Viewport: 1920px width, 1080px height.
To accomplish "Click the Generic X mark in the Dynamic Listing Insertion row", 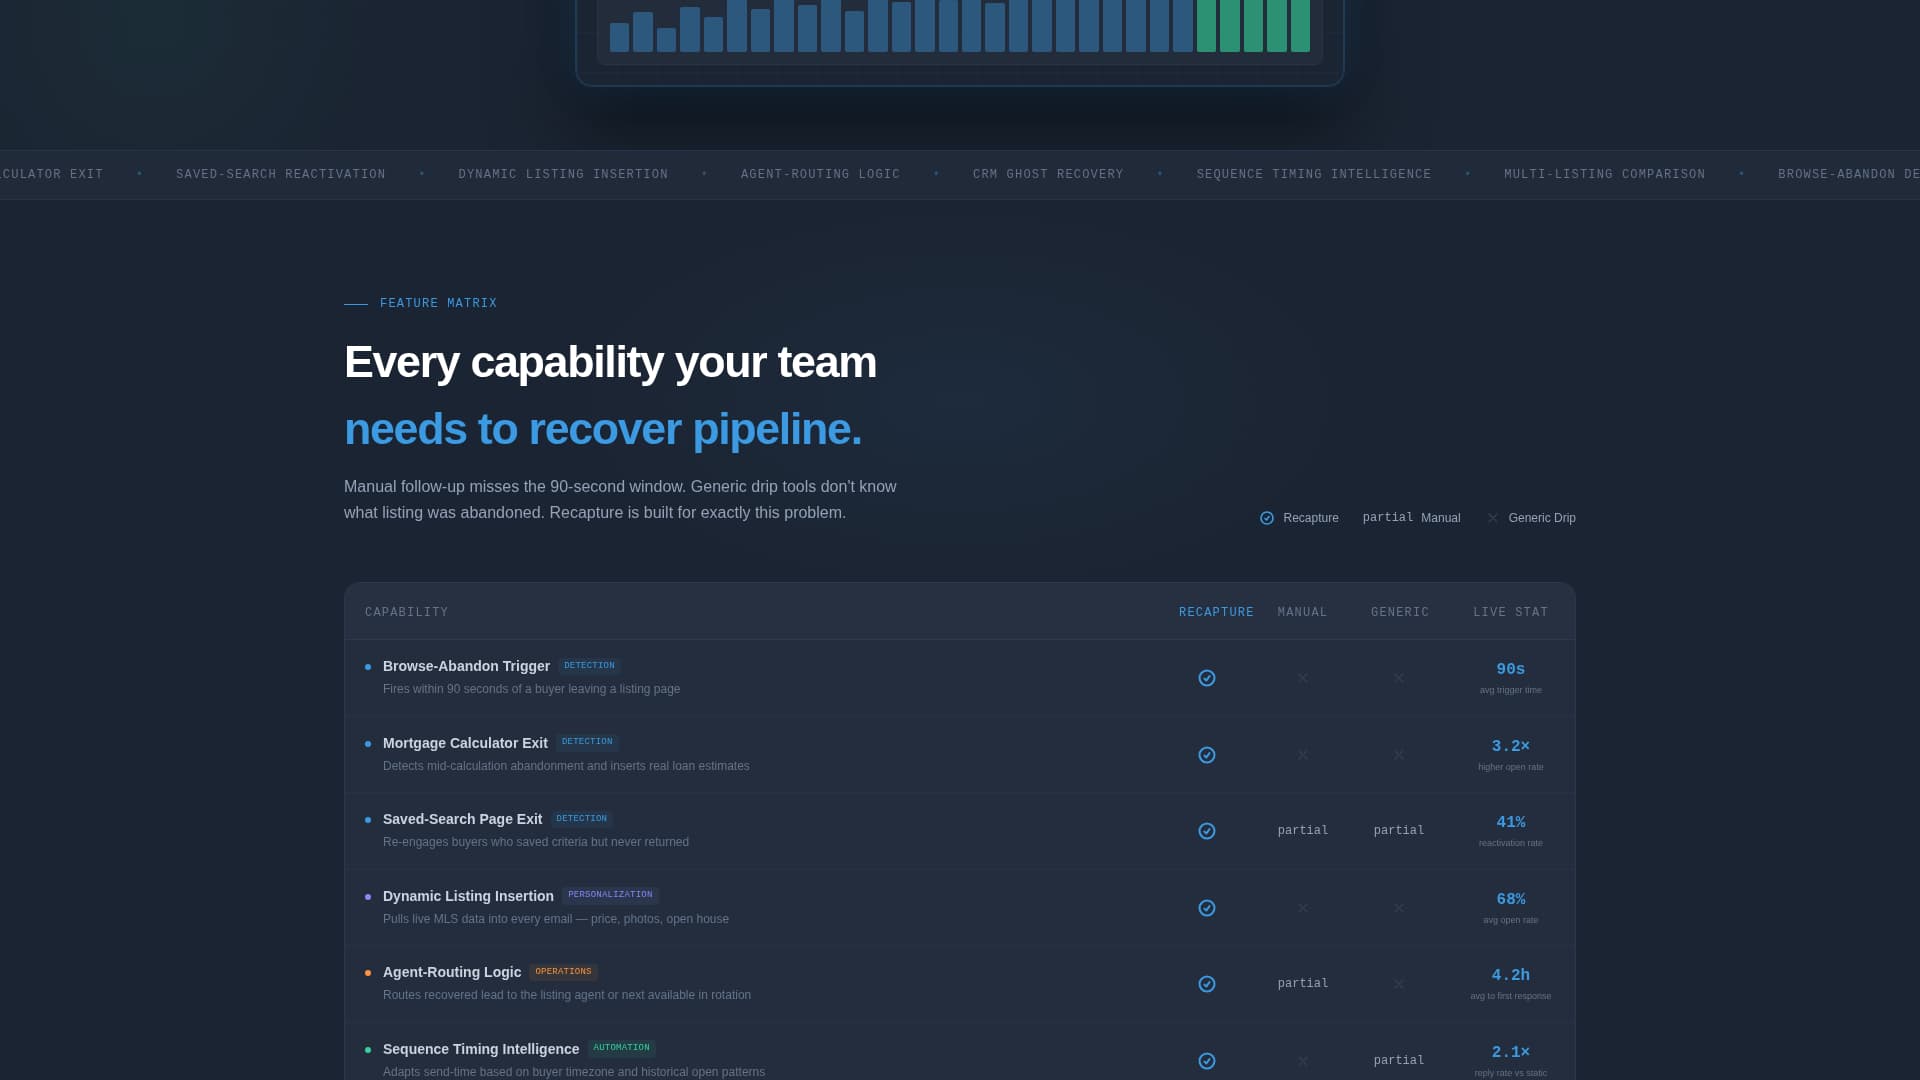I will (1399, 908).
